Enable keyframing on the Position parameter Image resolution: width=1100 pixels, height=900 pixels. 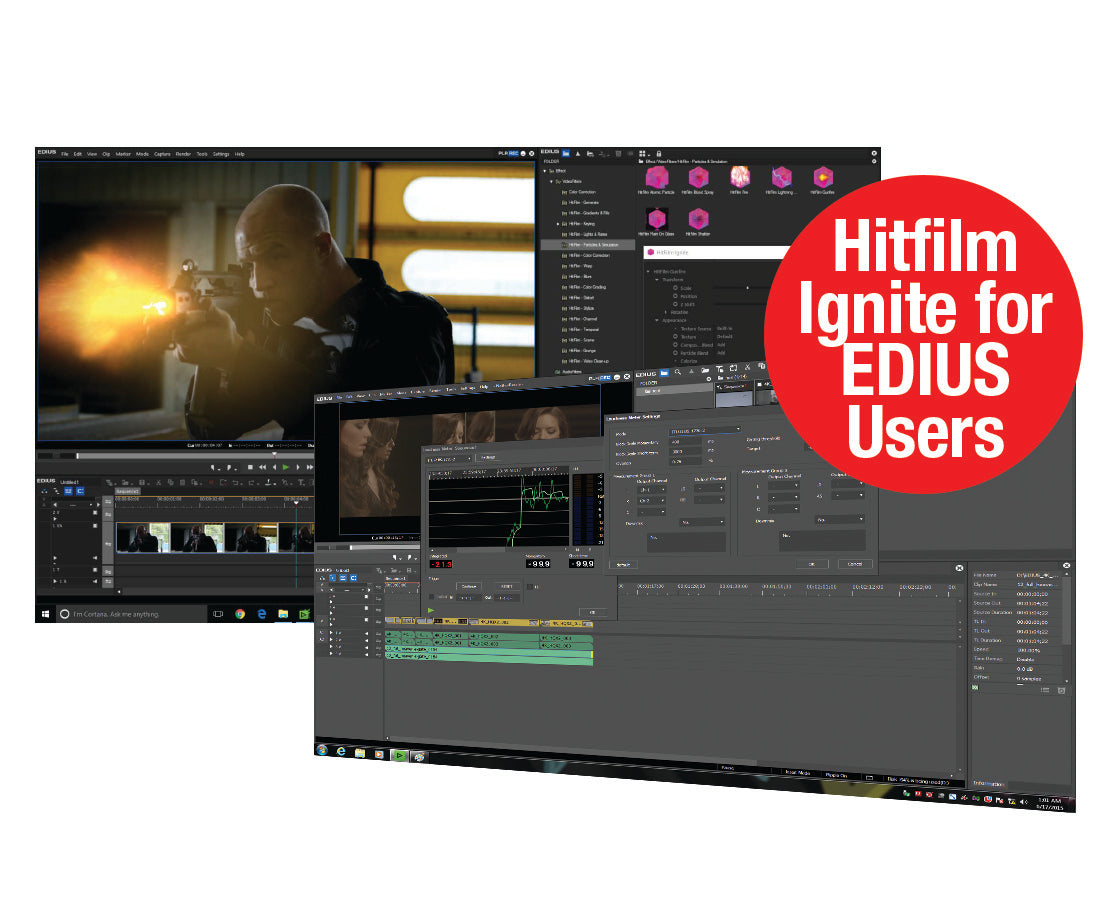(x=674, y=296)
